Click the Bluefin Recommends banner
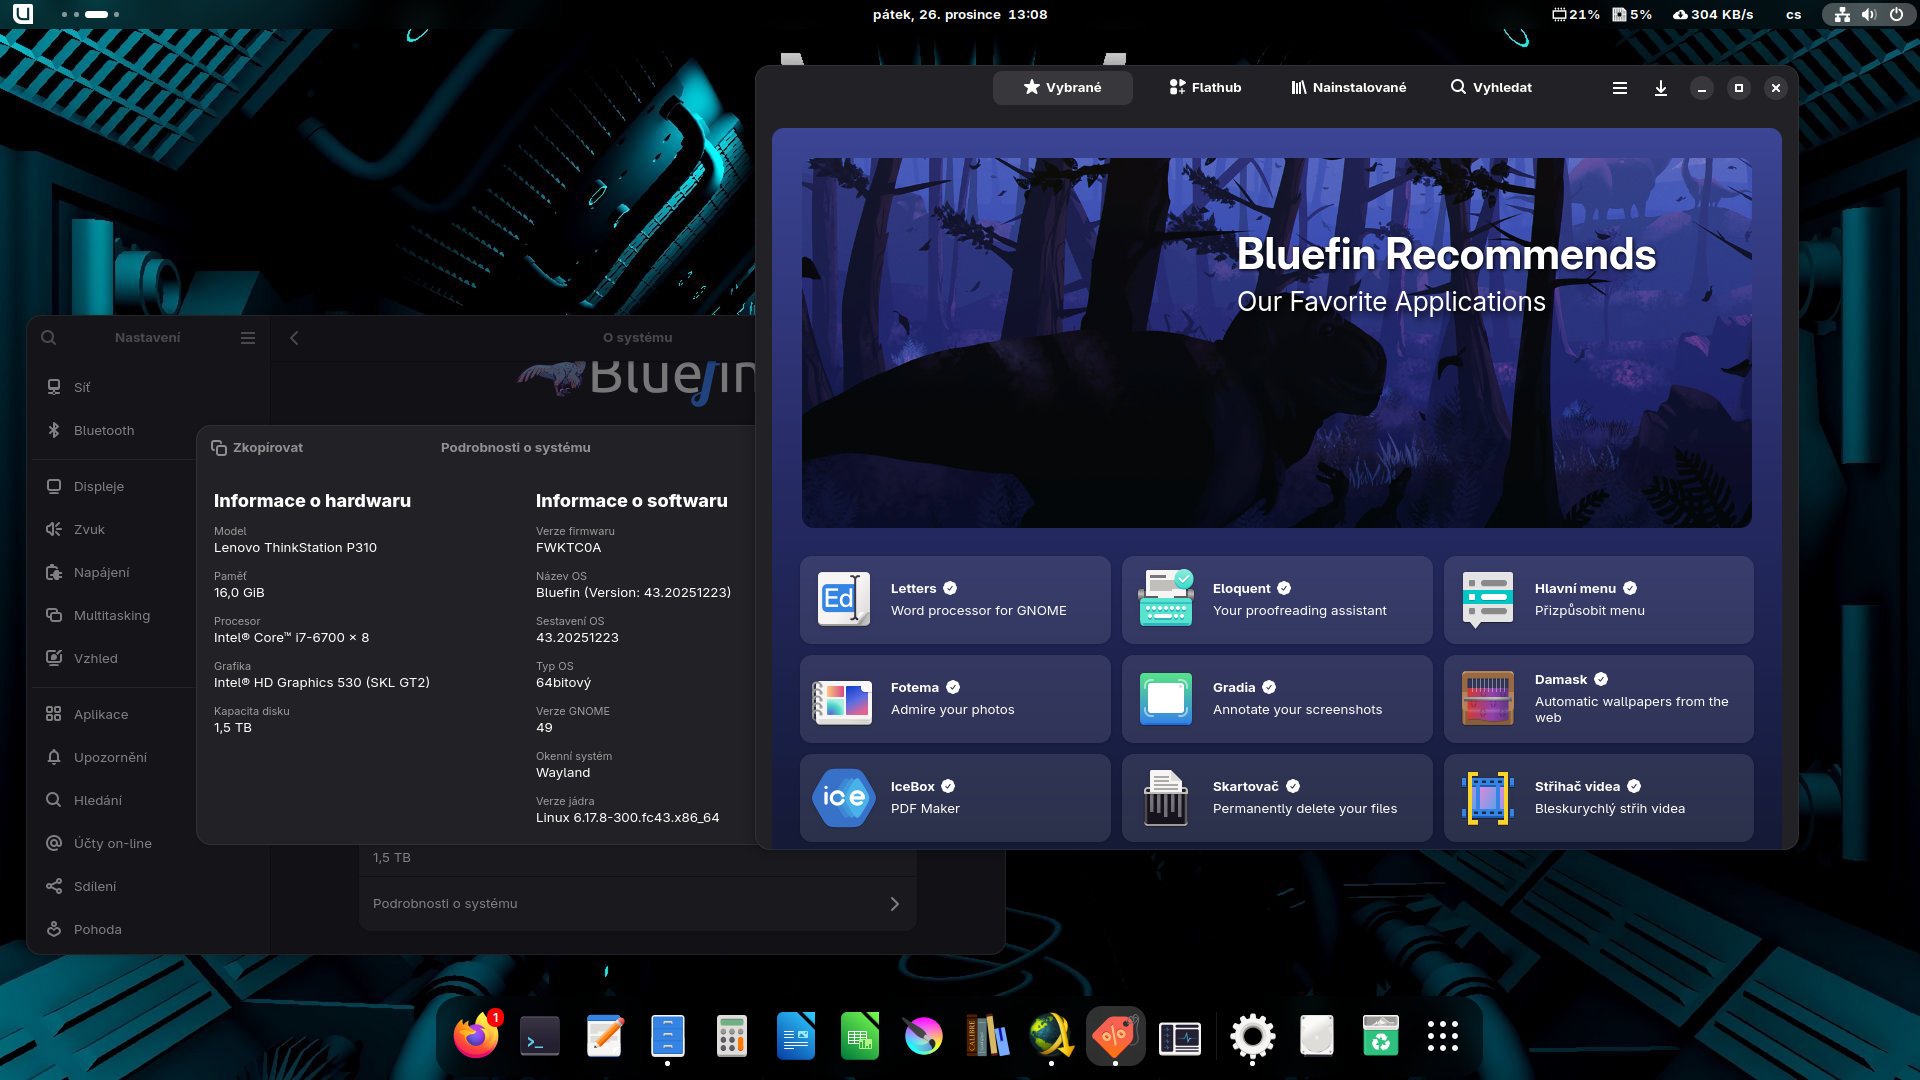The height and width of the screenshot is (1080, 1920). 1276,342
